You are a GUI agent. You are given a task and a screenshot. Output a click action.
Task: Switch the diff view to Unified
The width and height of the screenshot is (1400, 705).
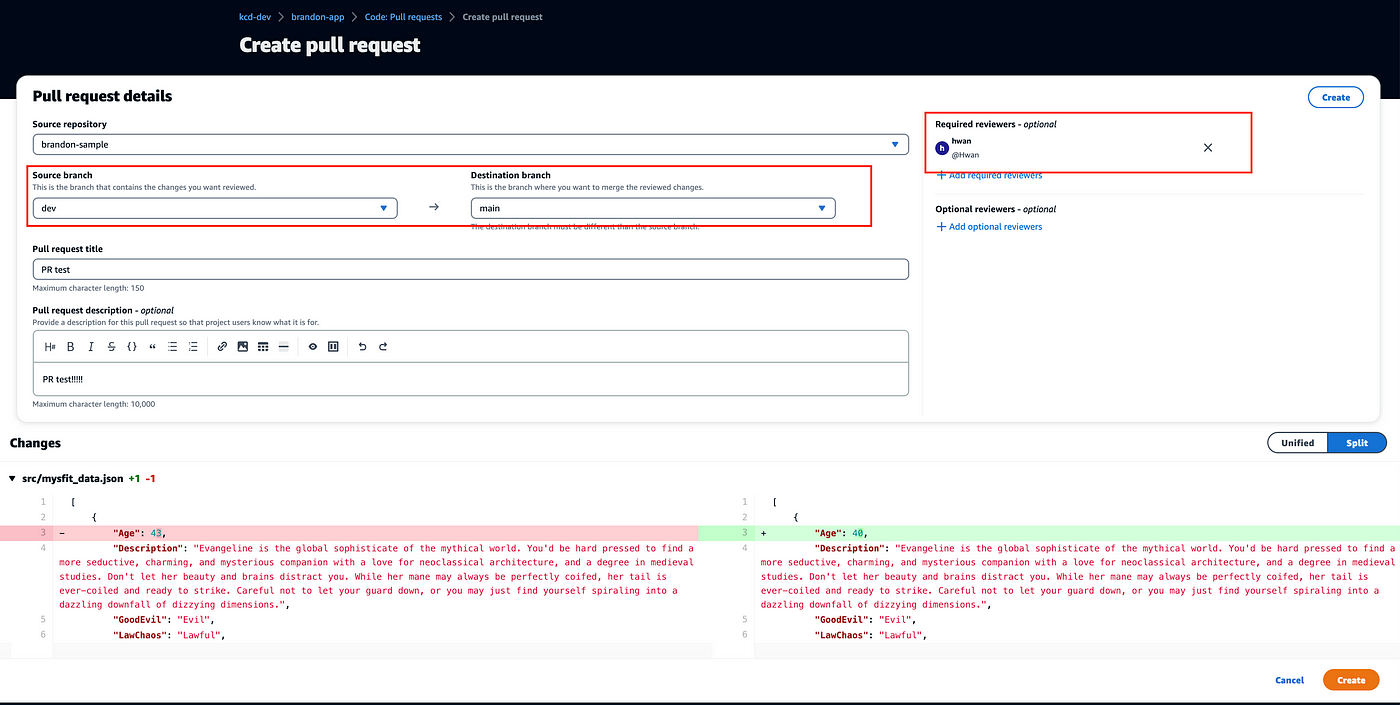(x=1297, y=443)
